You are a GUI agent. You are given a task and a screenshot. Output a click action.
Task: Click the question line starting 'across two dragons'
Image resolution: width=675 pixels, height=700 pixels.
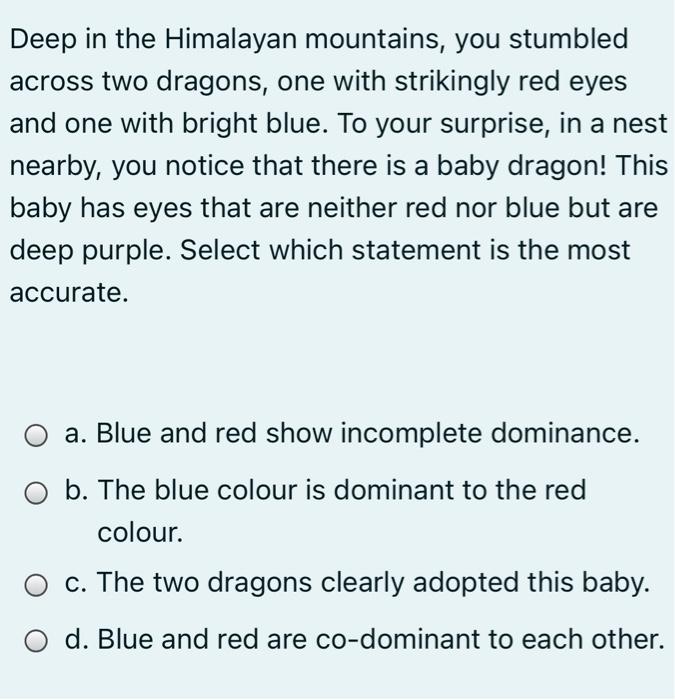tap(318, 83)
